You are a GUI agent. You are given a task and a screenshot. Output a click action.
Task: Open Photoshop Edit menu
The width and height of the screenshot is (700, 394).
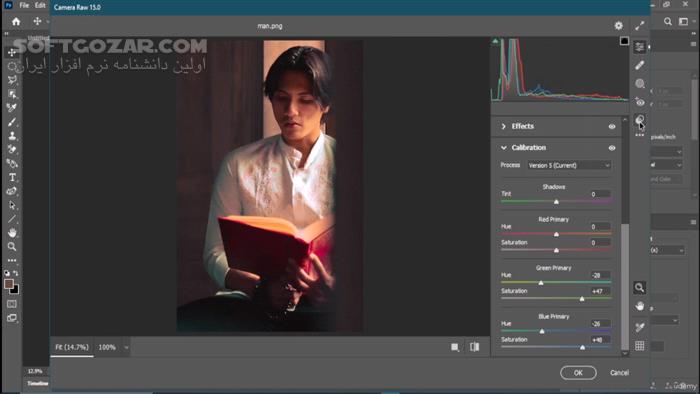[40, 5]
